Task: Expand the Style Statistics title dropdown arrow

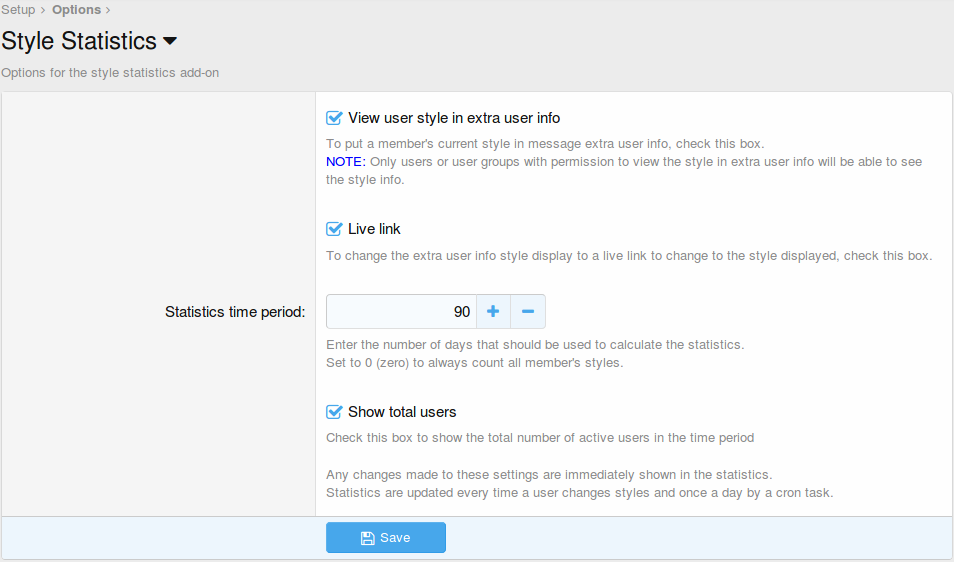Action: coord(170,41)
